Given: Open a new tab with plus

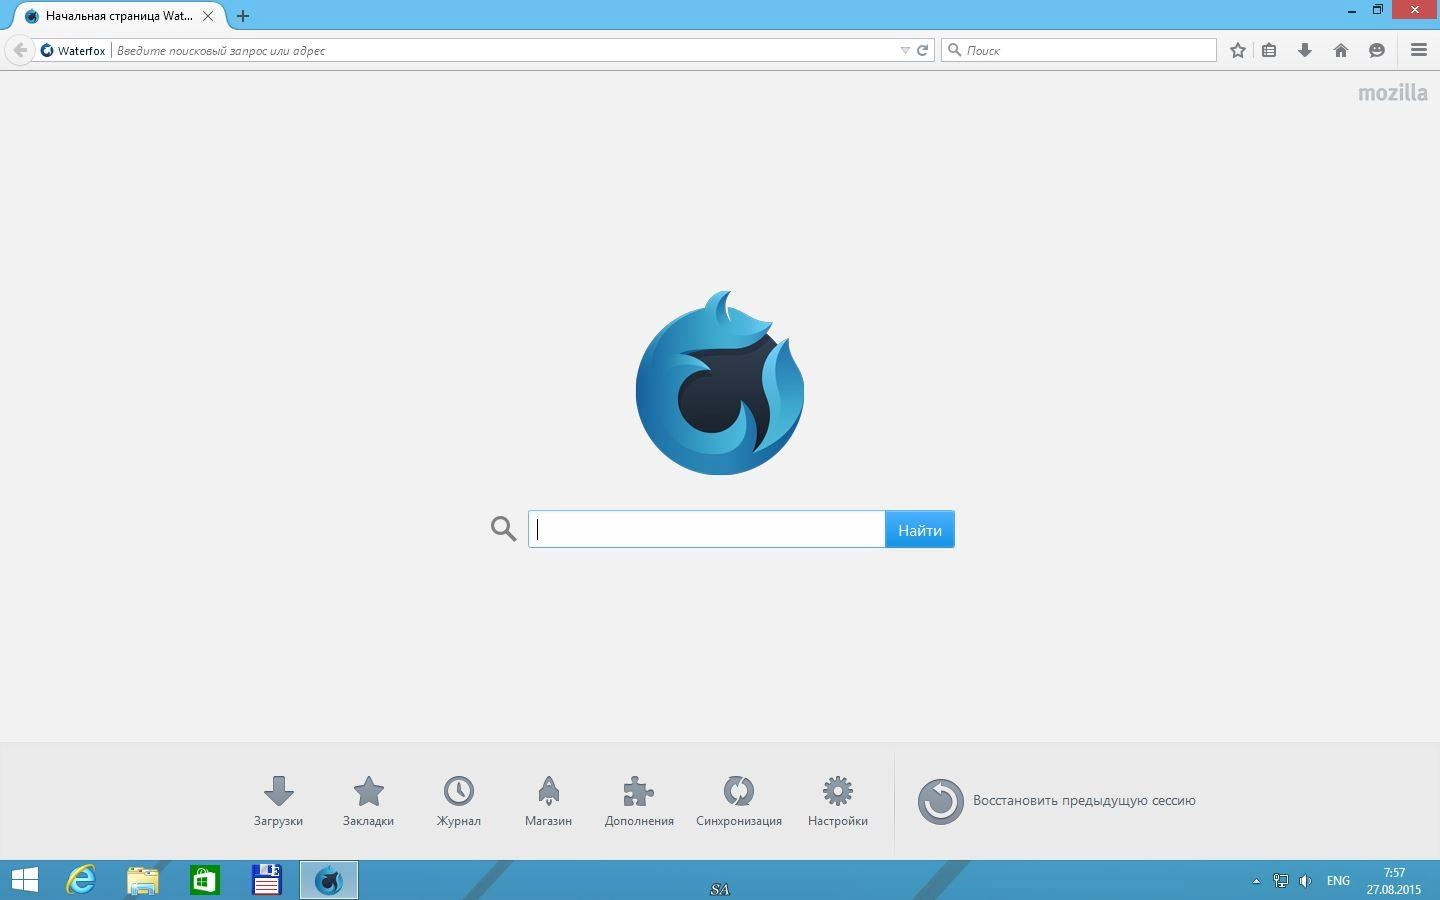Looking at the screenshot, I should 242,16.
